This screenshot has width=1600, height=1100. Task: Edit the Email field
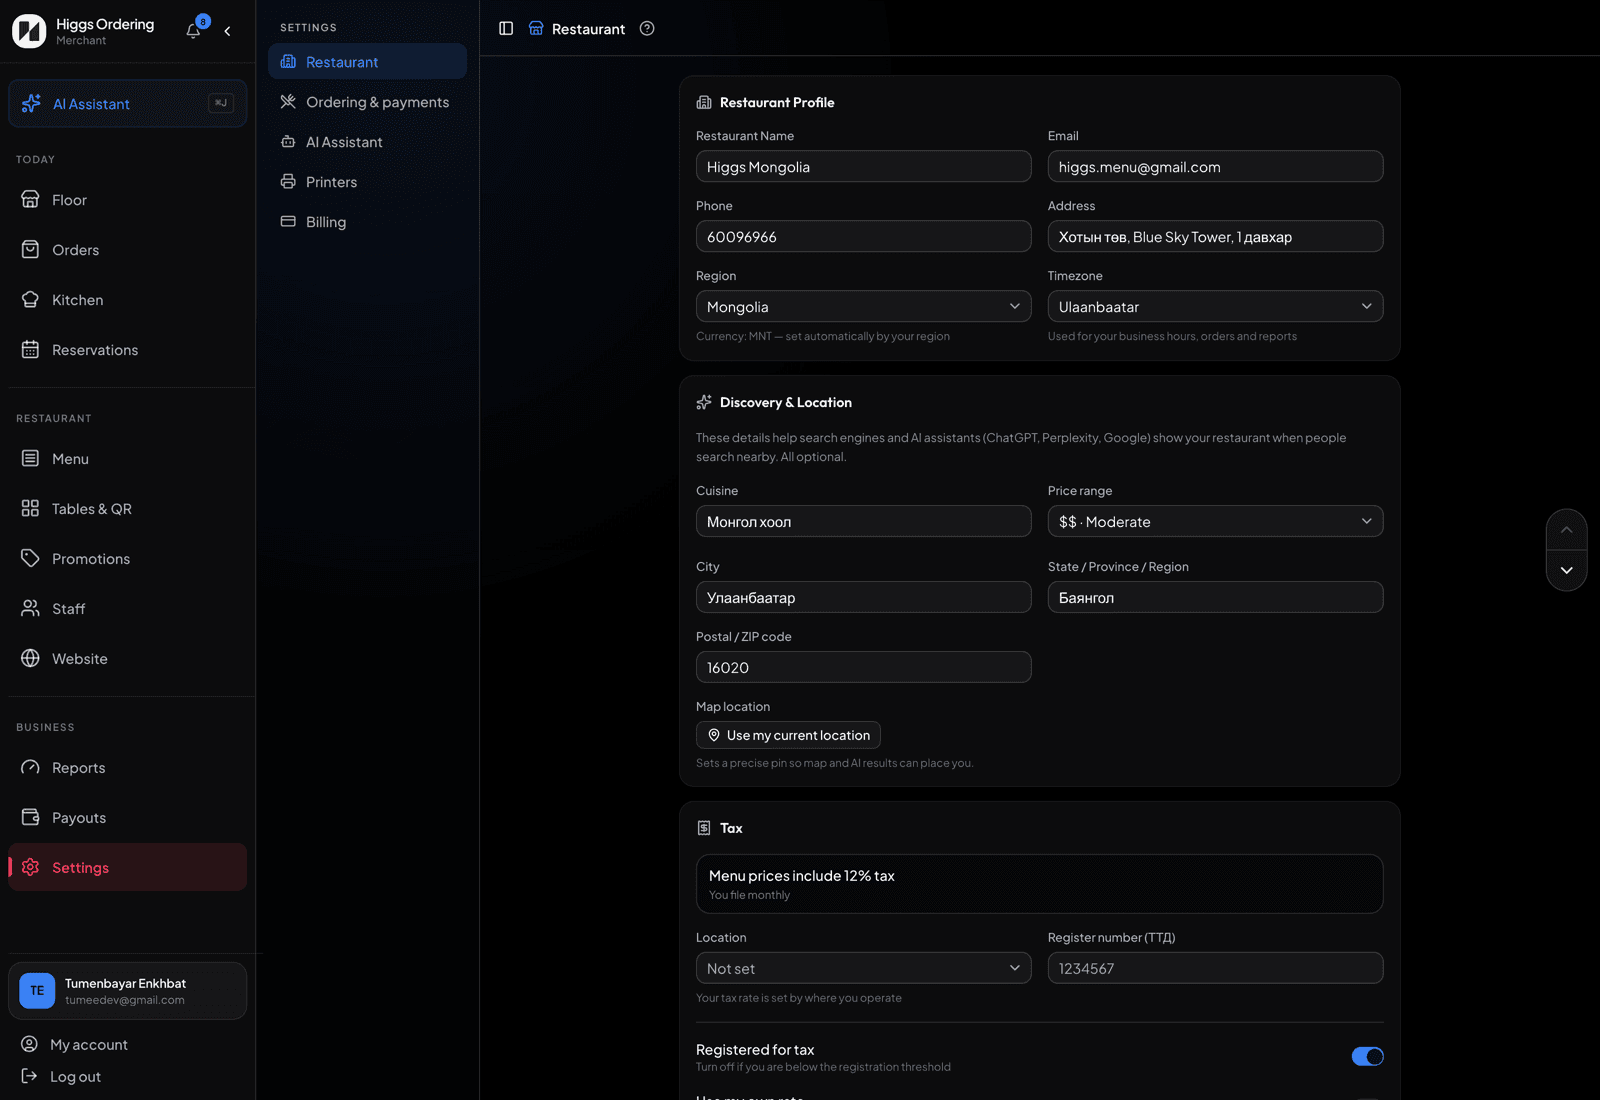1215,167
